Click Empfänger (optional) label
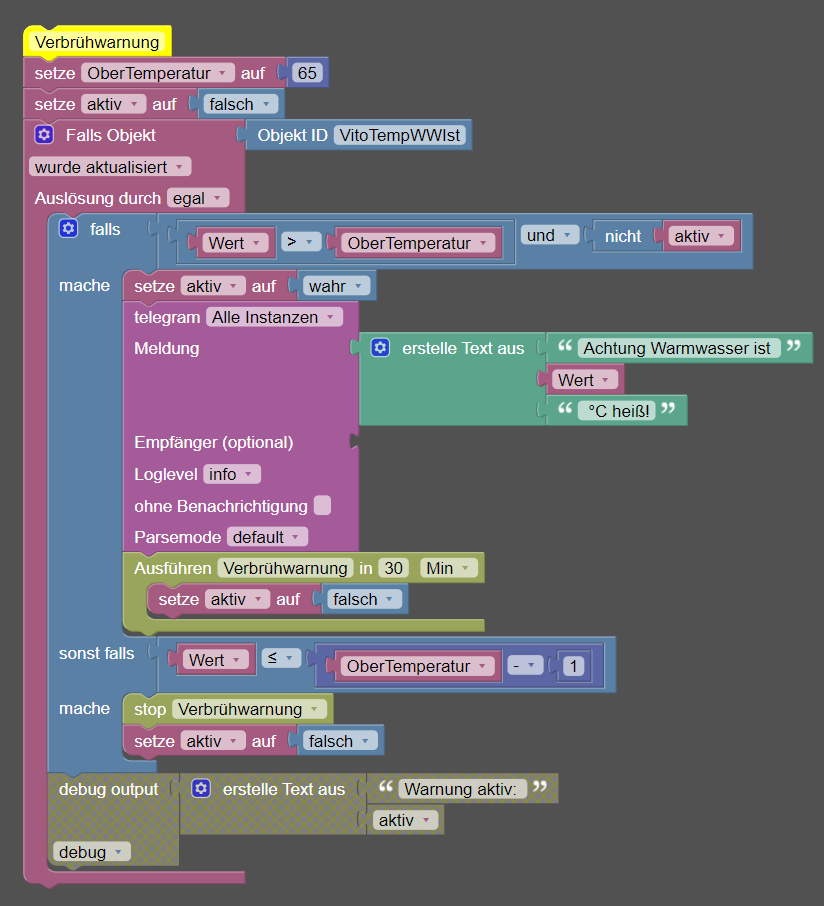This screenshot has width=824, height=906. [x=214, y=443]
